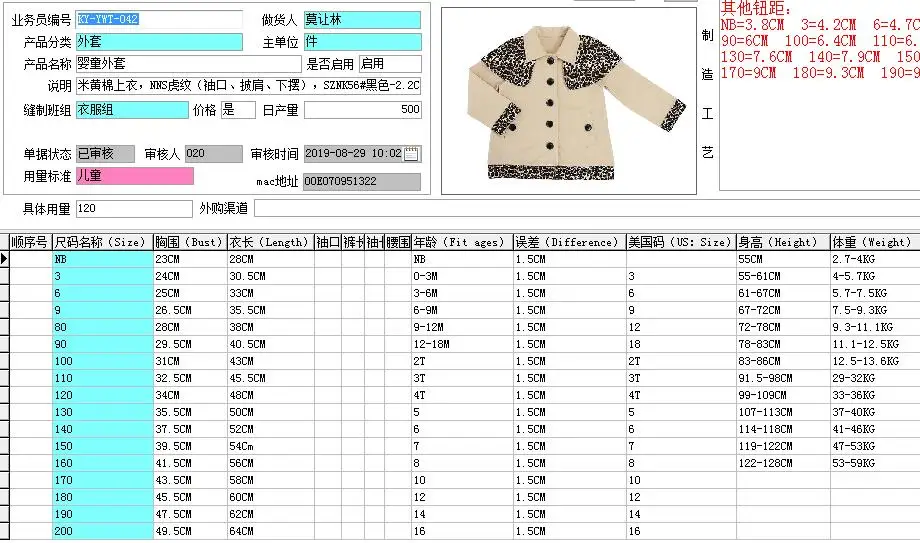Open the 价格 field showing 是

pyautogui.click(x=238, y=110)
